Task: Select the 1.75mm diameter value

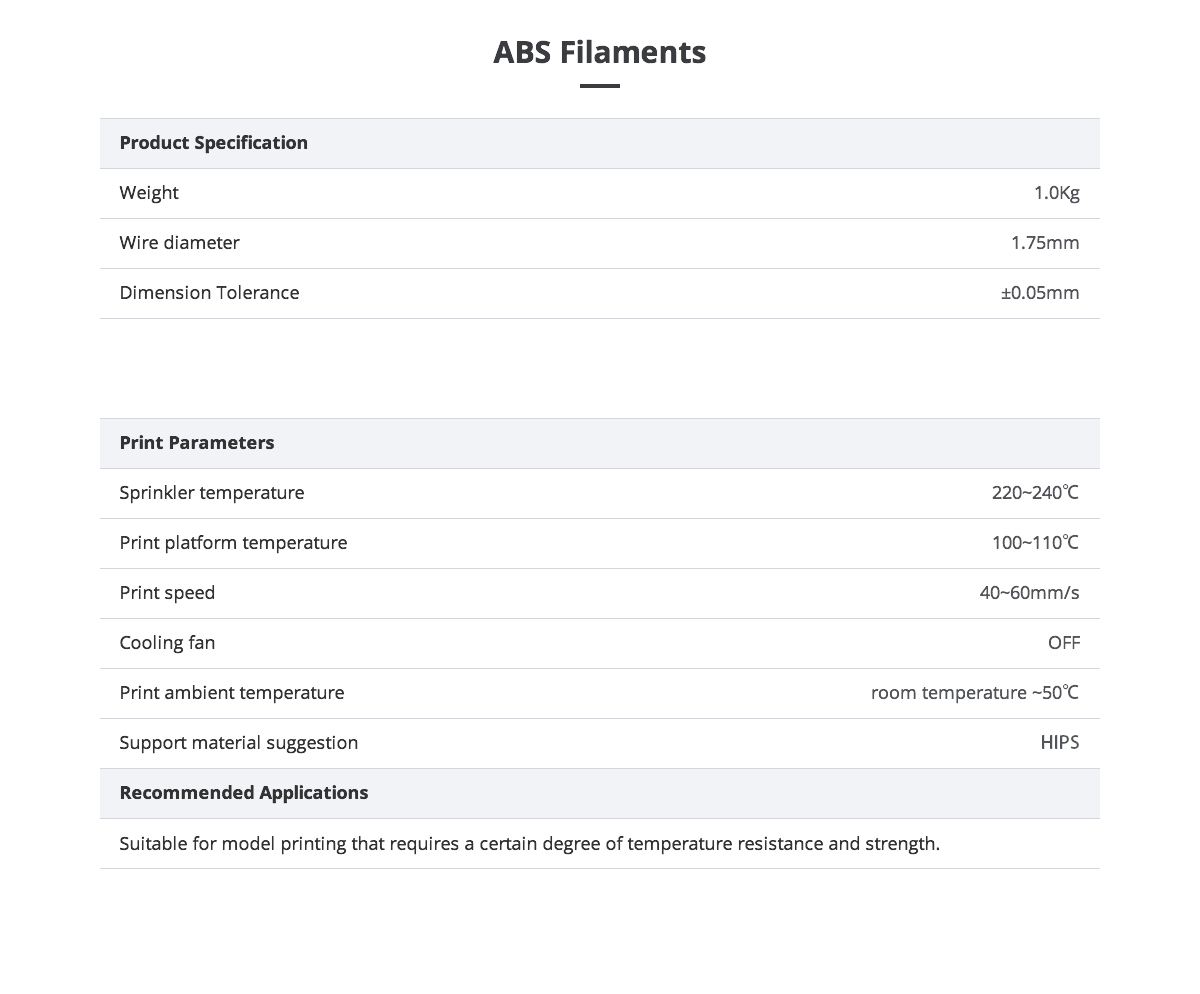Action: click(1045, 243)
